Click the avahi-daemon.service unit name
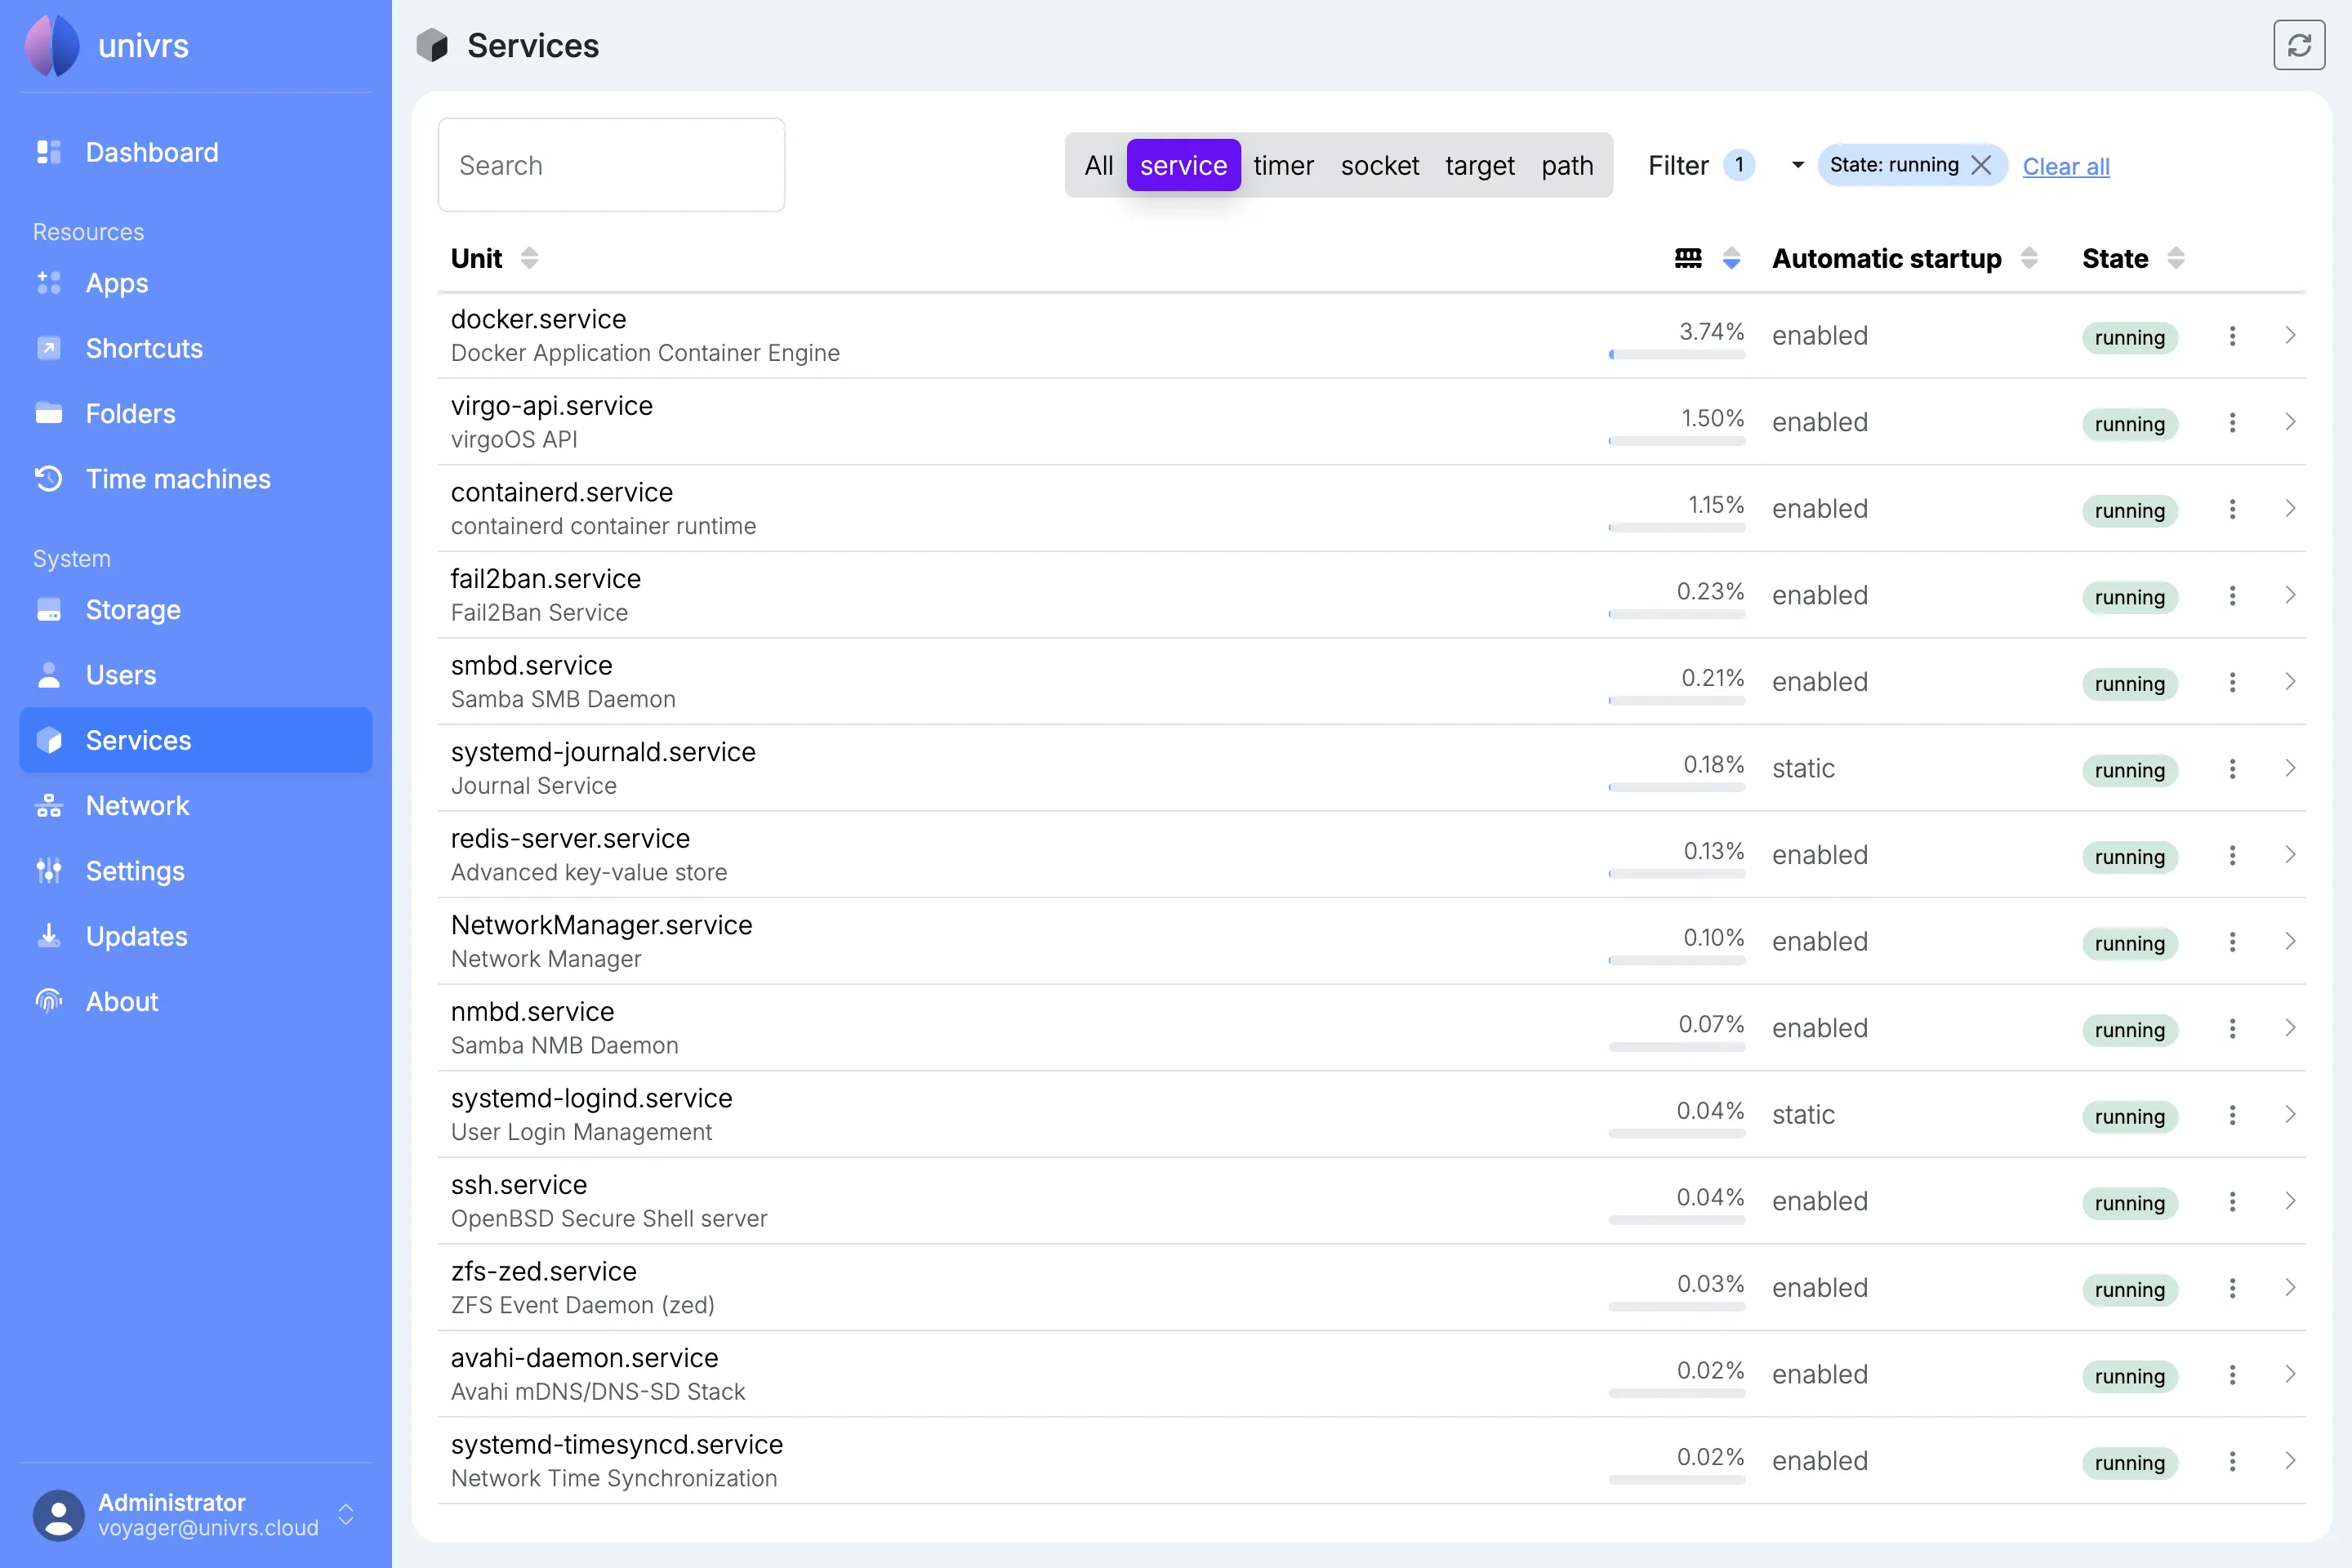Screen dimensions: 2352x1568 [x=584, y=1358]
